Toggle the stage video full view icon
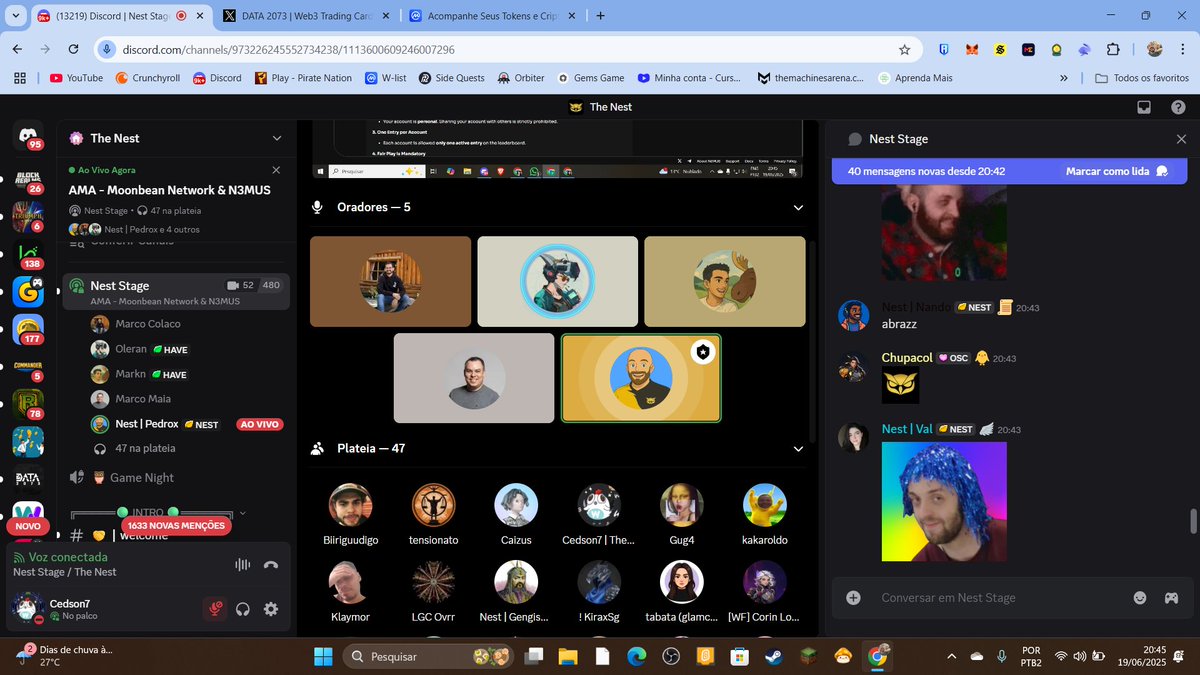1200x675 pixels. (1143, 106)
